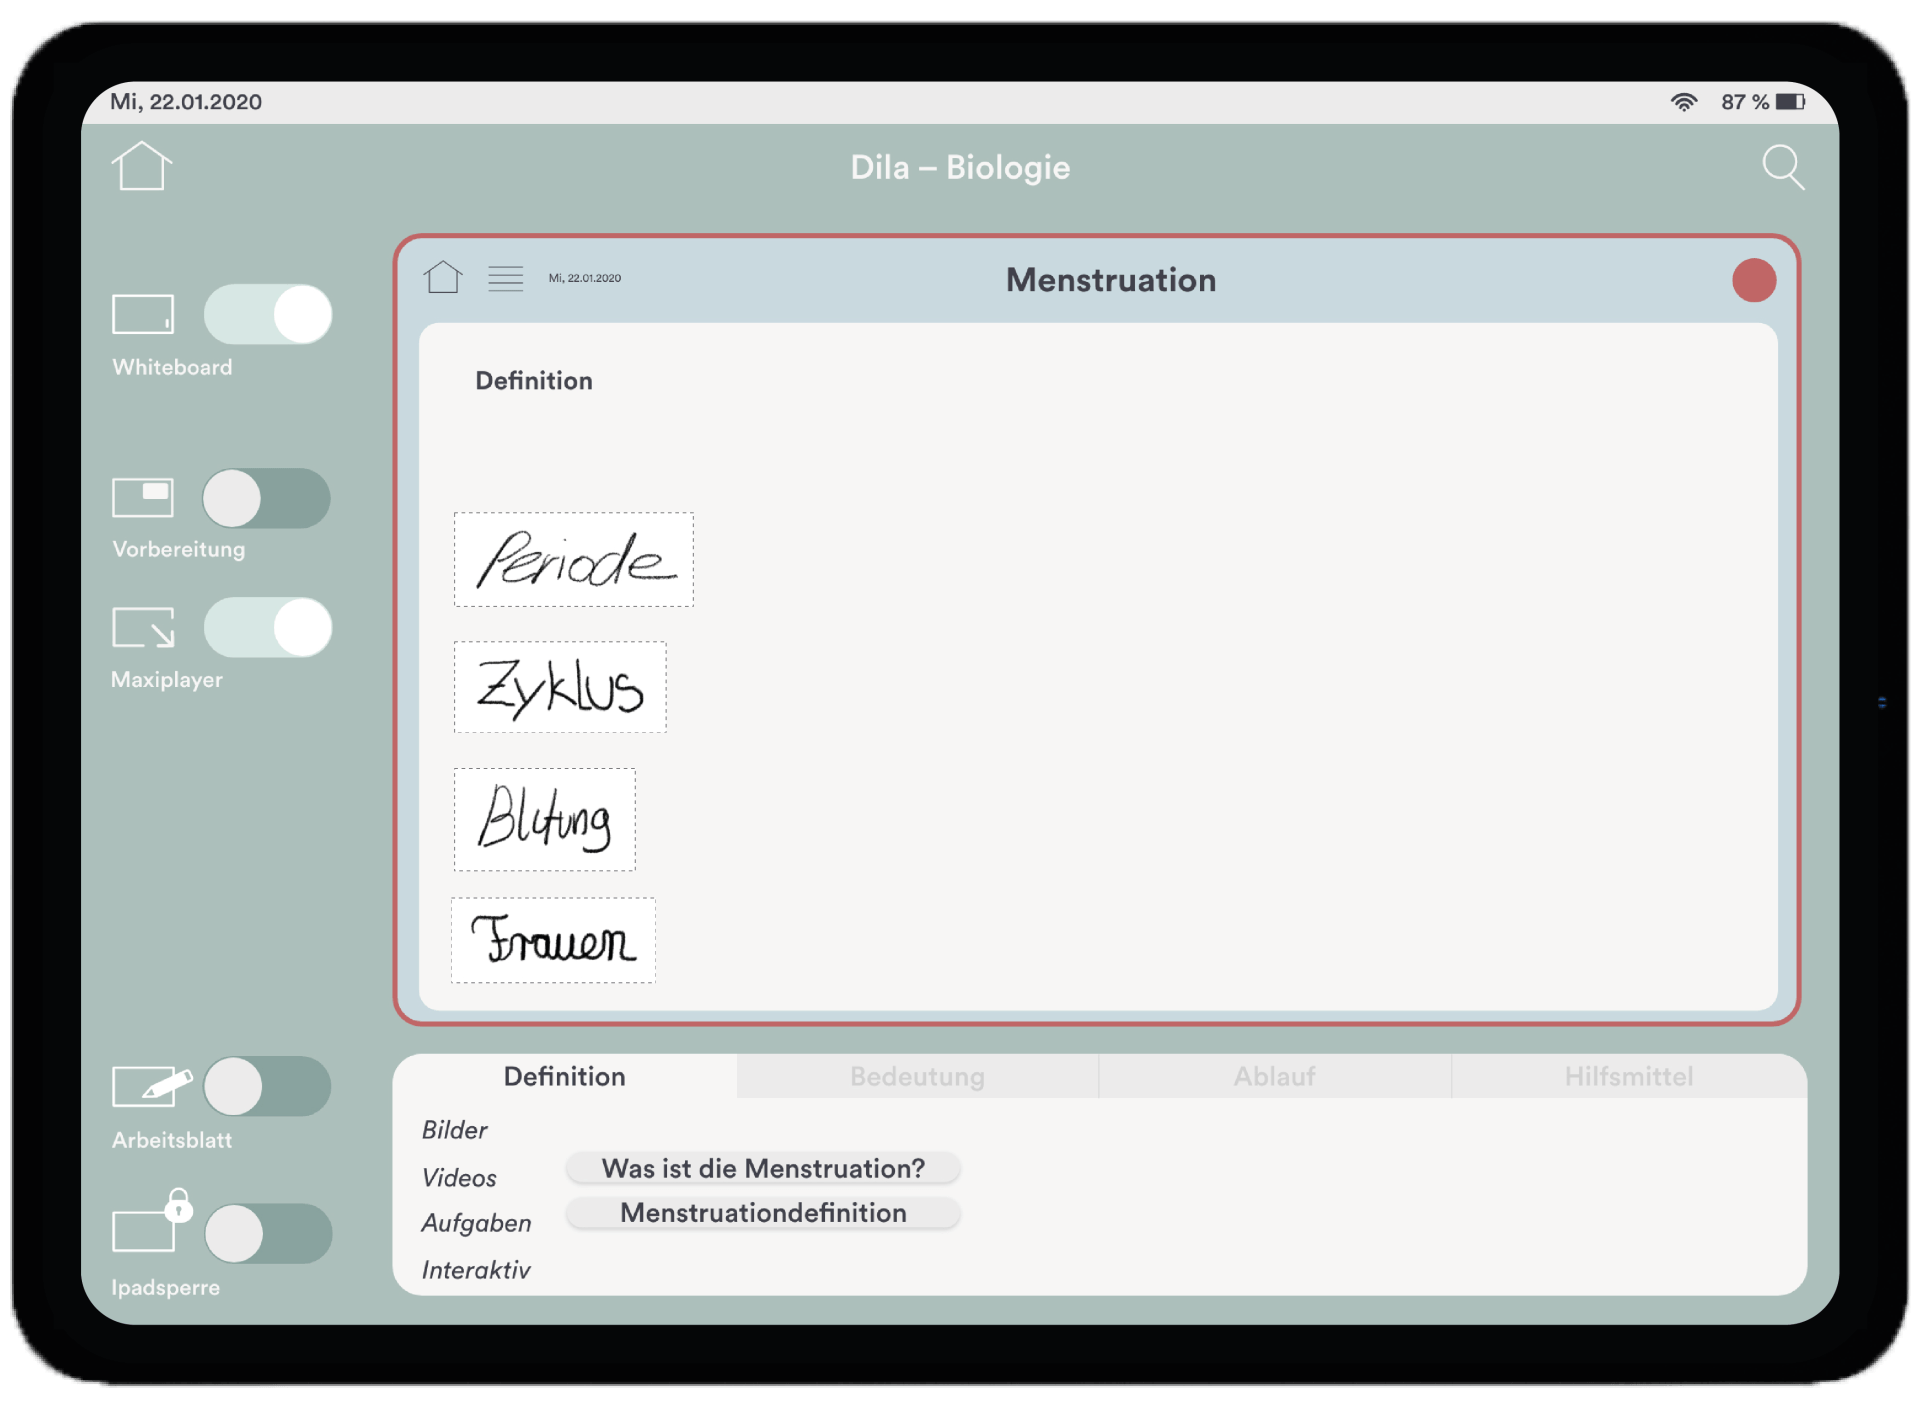Open video 'Was ist die Menstruation?'
The width and height of the screenshot is (1920, 1403).
point(763,1168)
